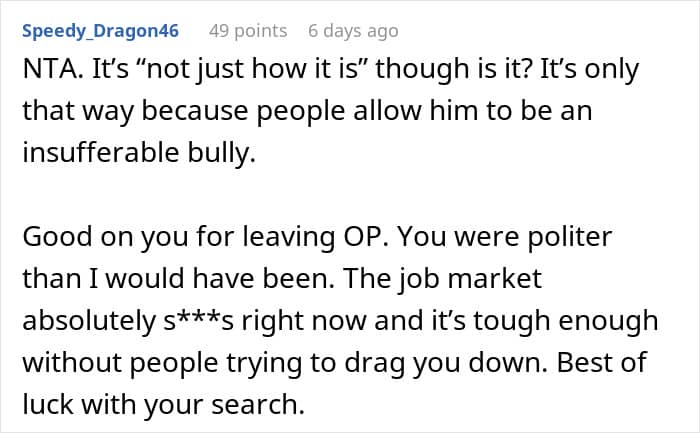Click the "6 days ago" timestamp

(353, 31)
